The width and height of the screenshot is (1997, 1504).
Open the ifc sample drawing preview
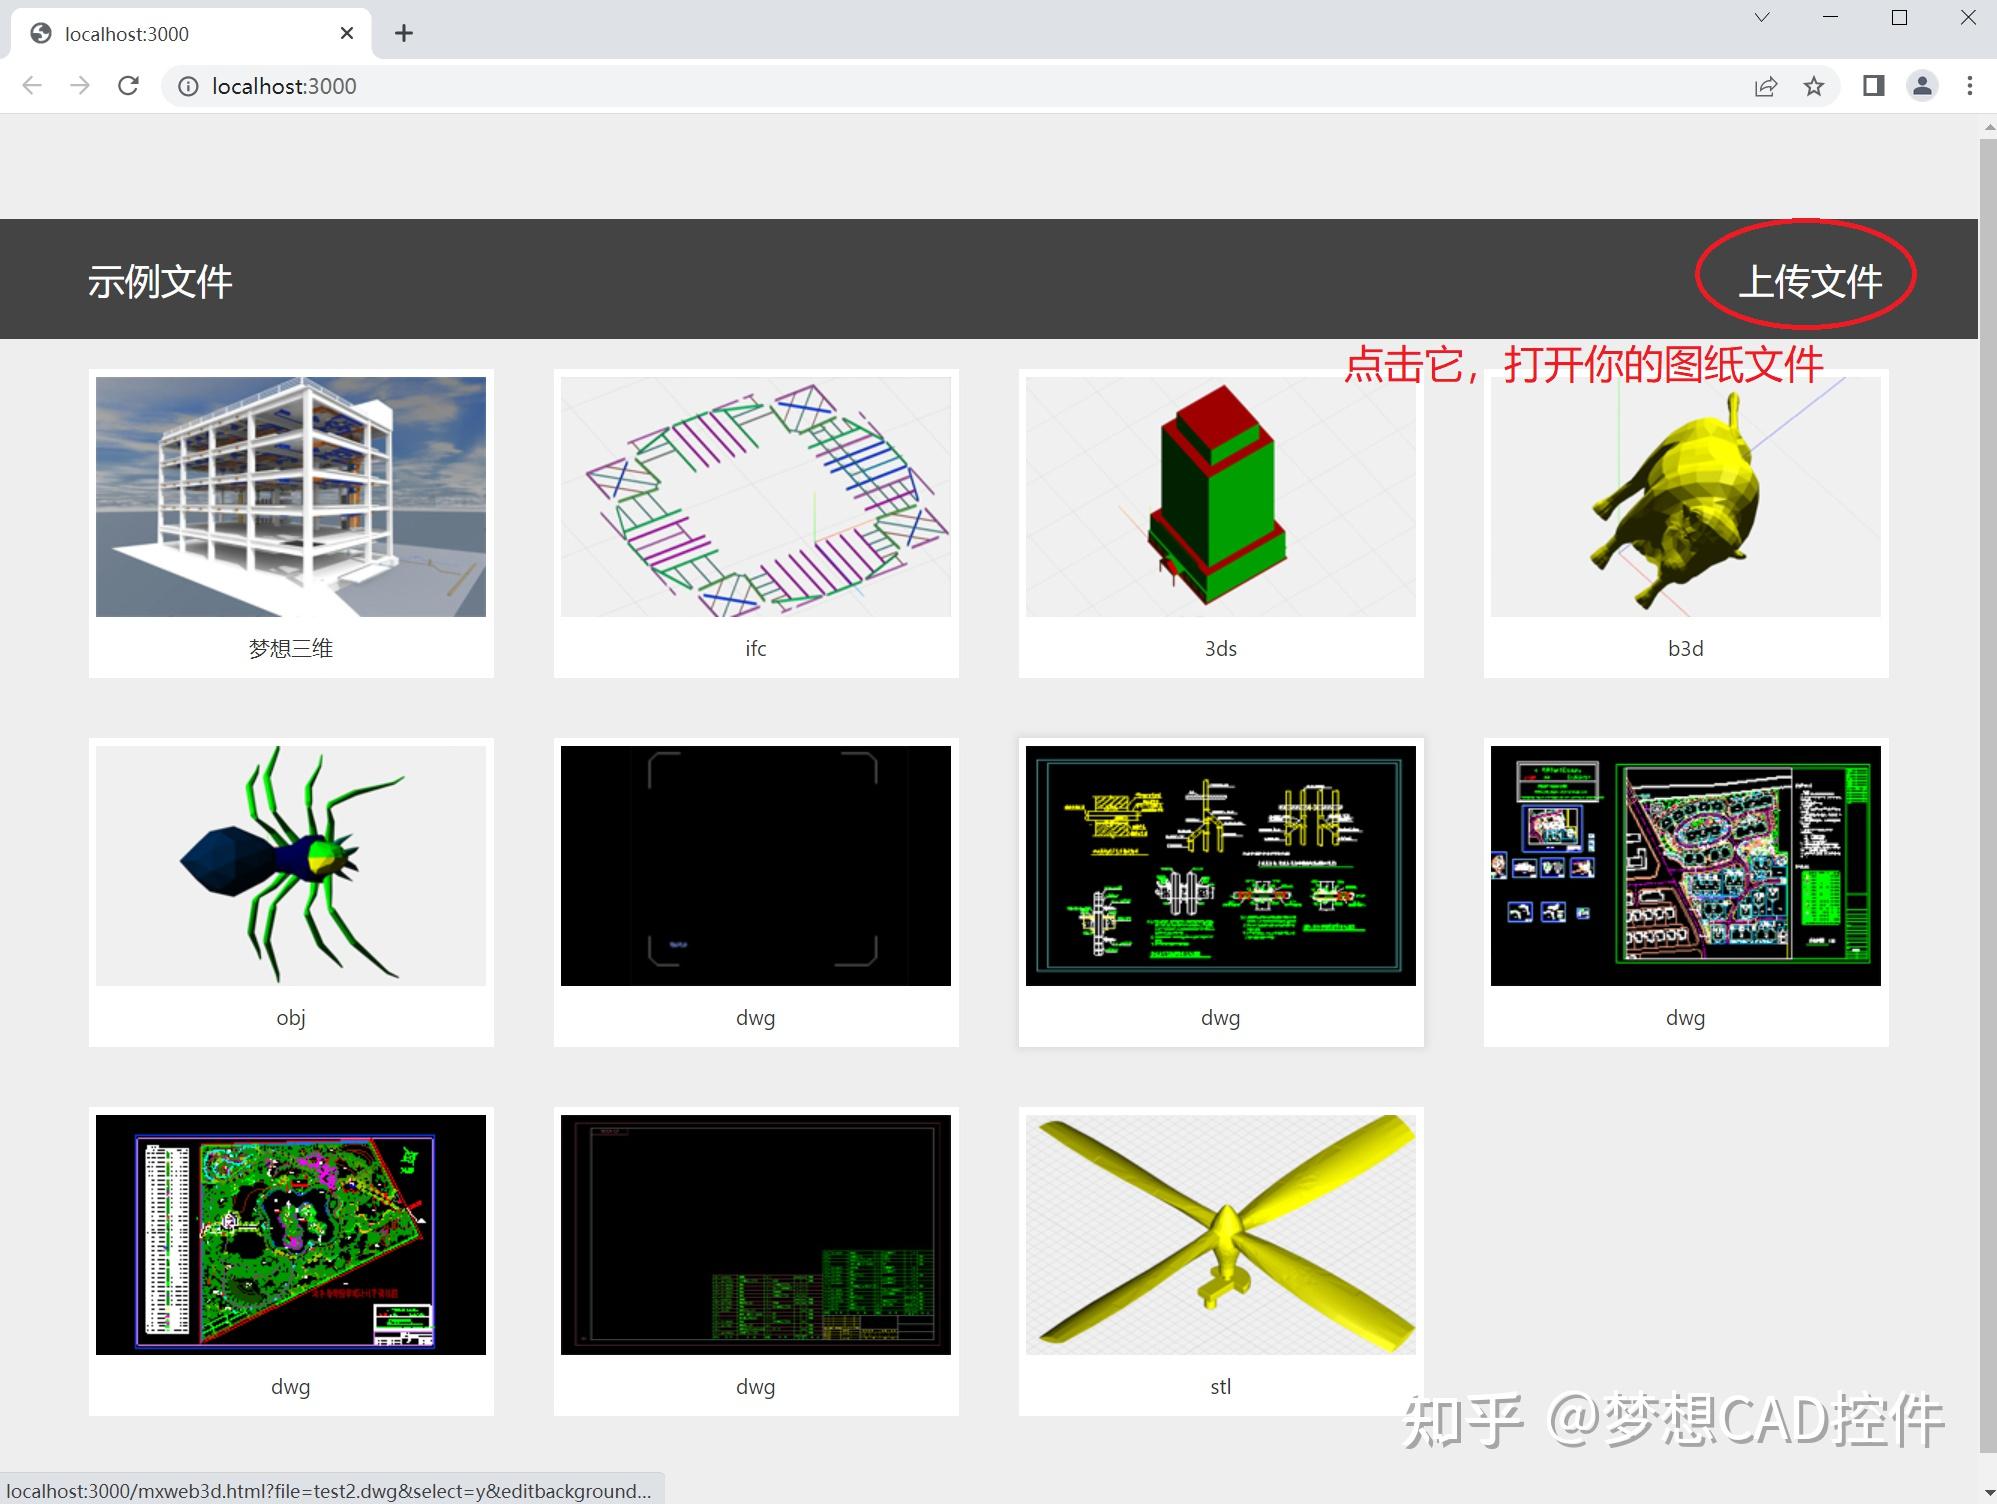[x=755, y=497]
